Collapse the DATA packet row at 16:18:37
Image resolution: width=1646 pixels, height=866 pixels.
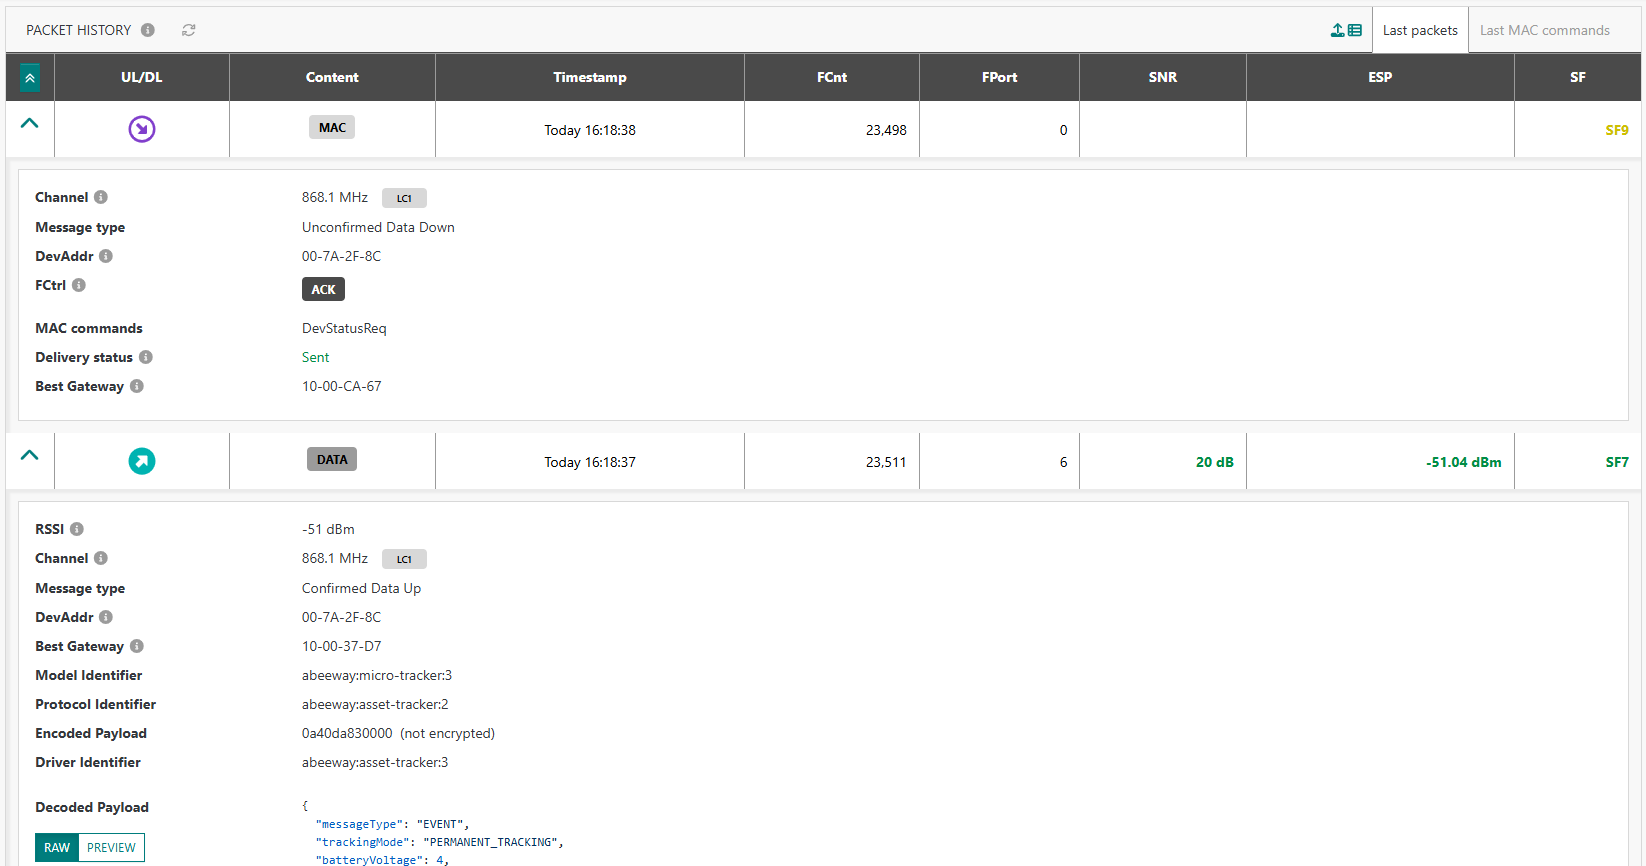tap(30, 455)
